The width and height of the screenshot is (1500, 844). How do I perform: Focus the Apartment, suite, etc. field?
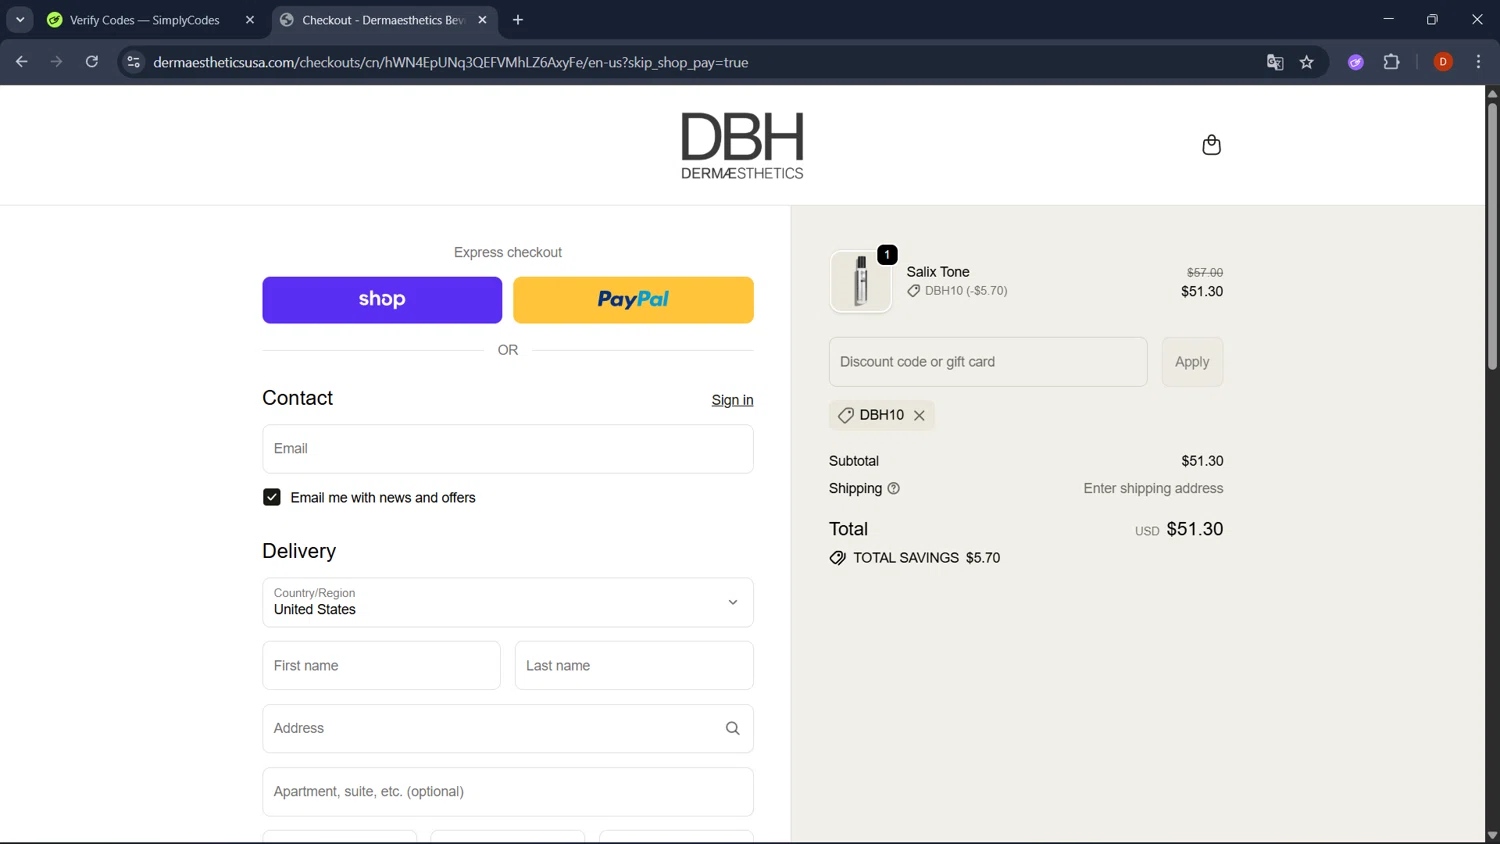[x=508, y=792]
